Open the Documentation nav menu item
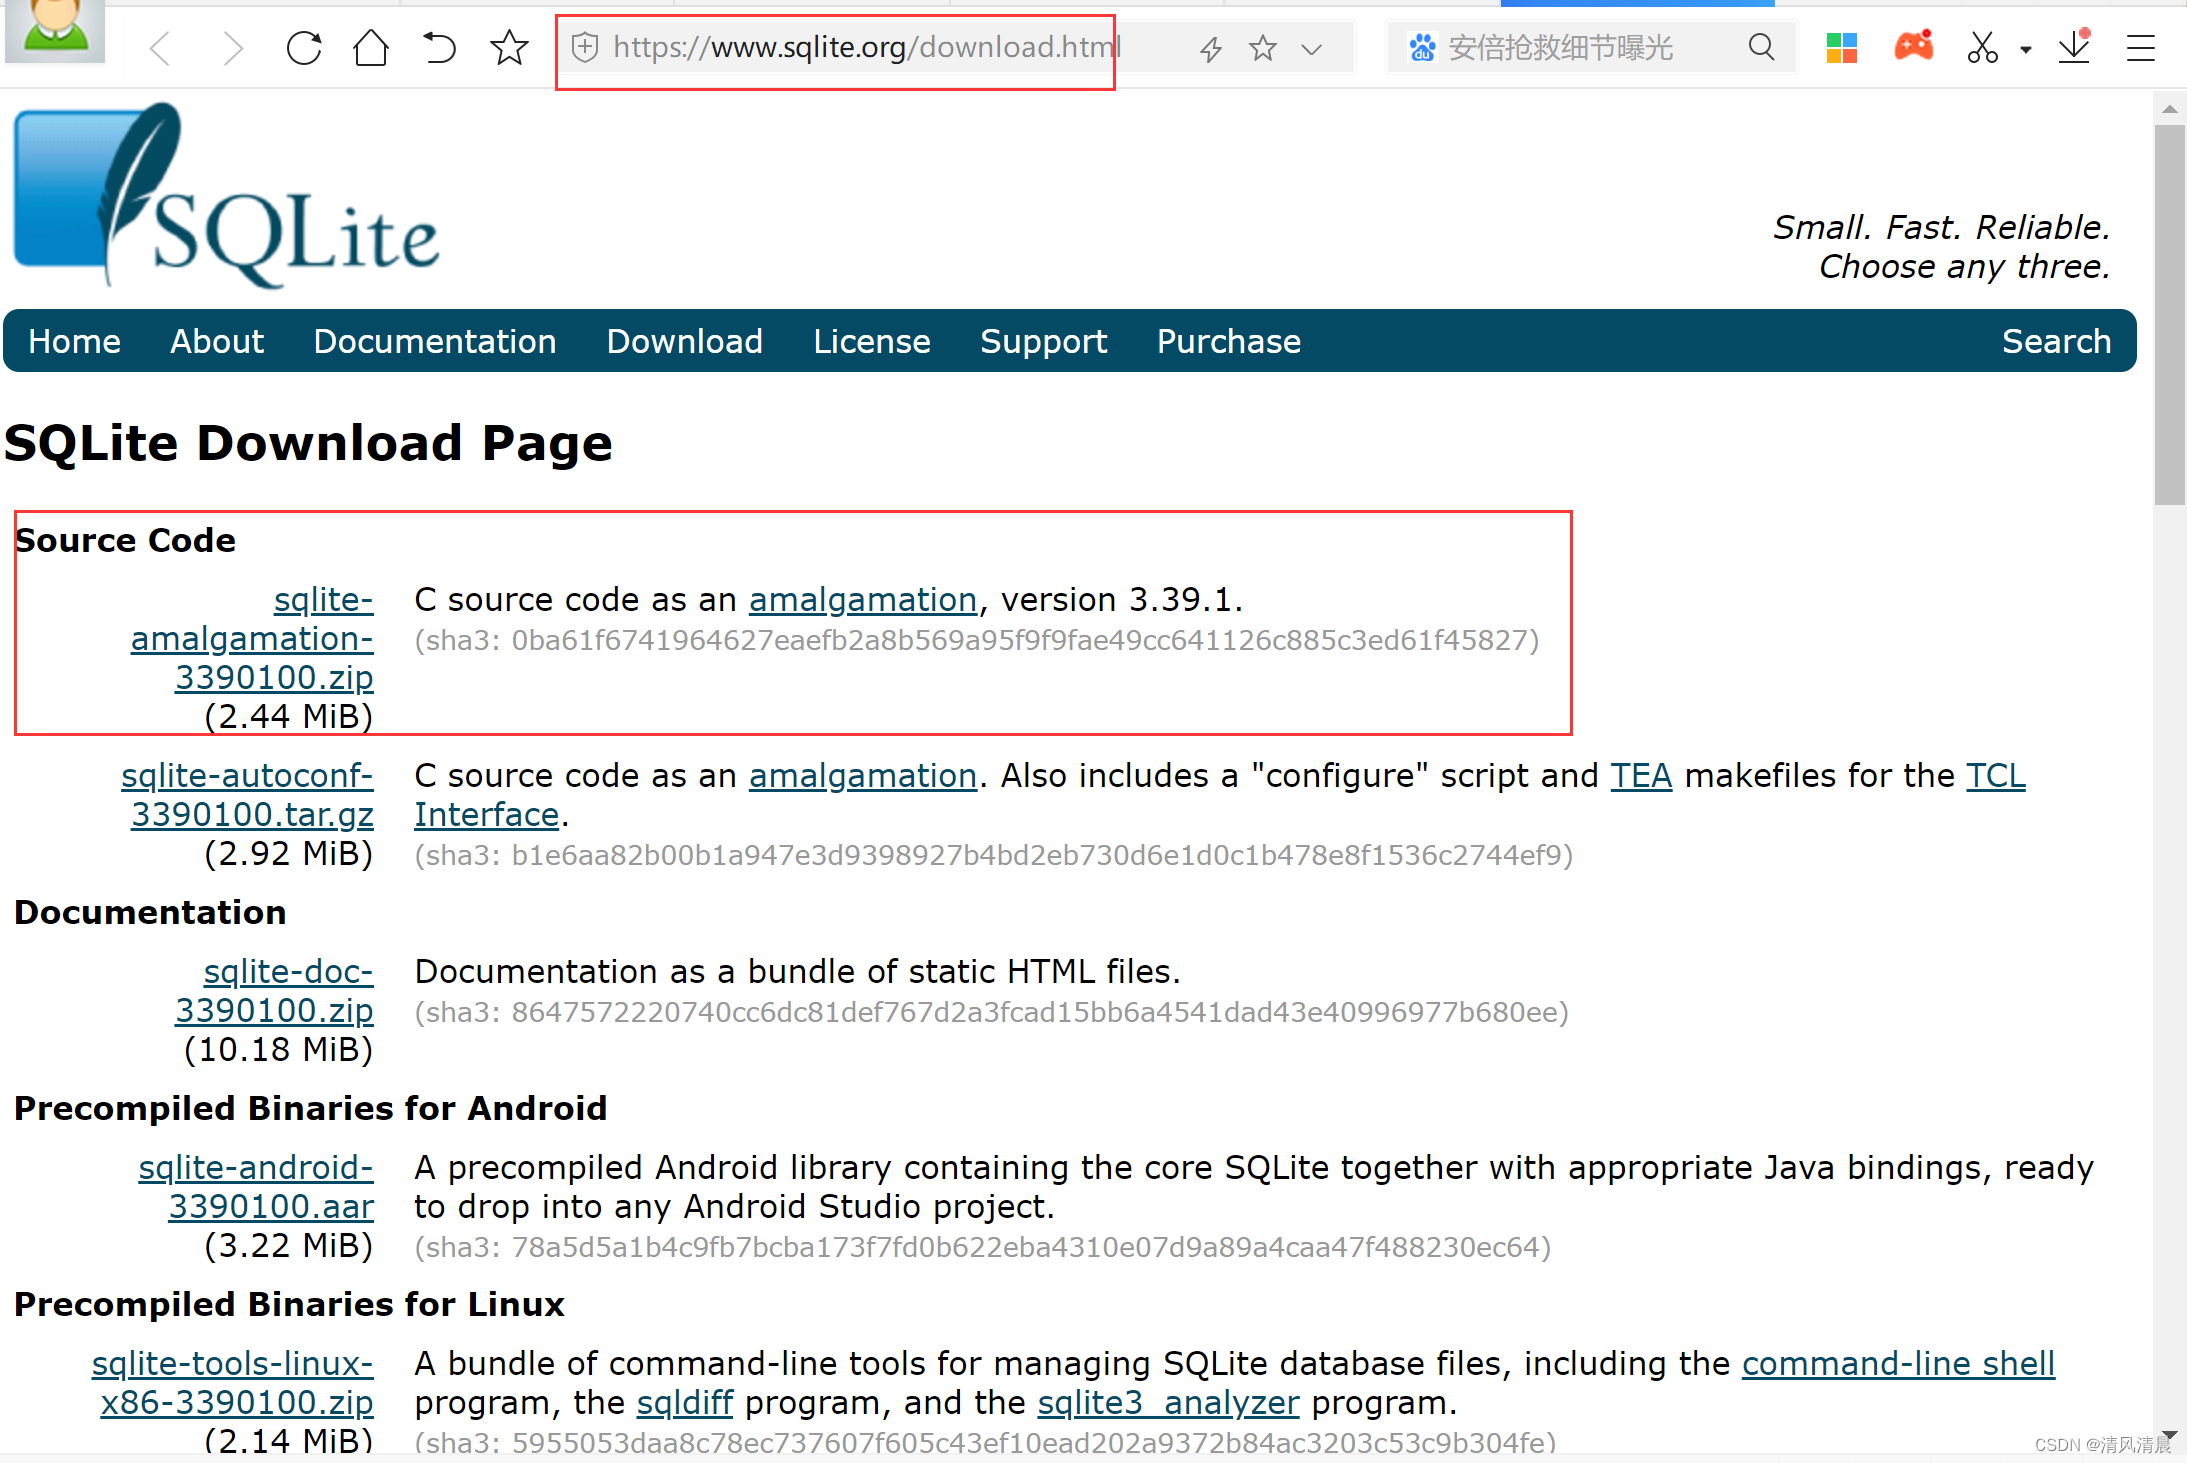 click(434, 342)
